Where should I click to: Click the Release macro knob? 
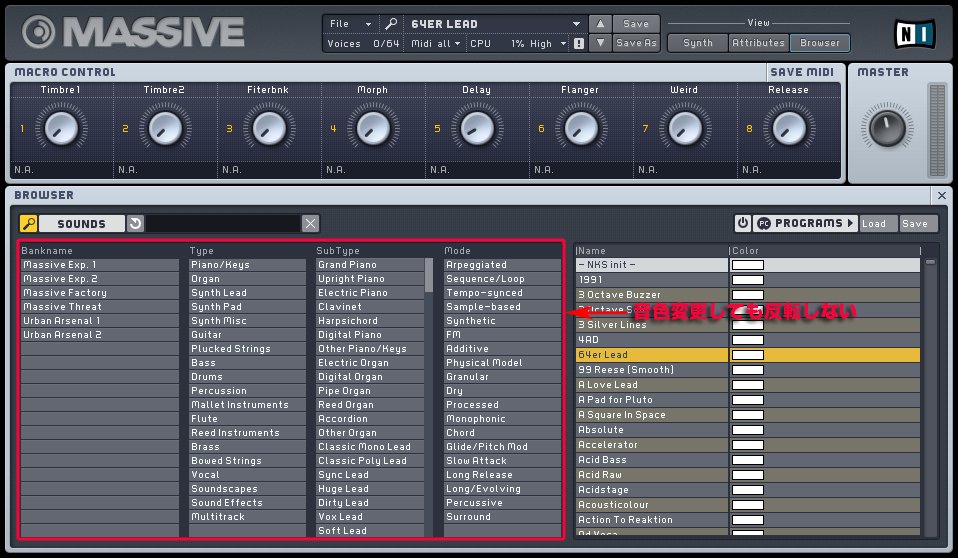pos(789,128)
